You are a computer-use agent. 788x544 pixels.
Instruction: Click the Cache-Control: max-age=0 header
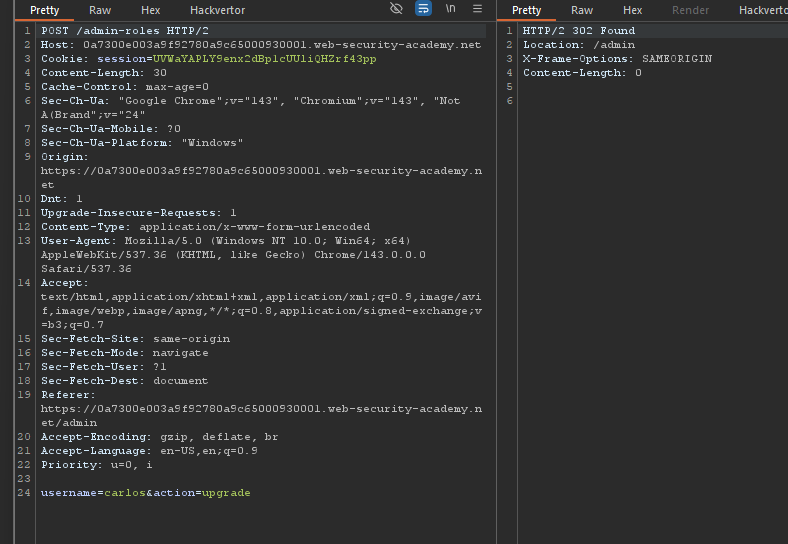pos(125,87)
